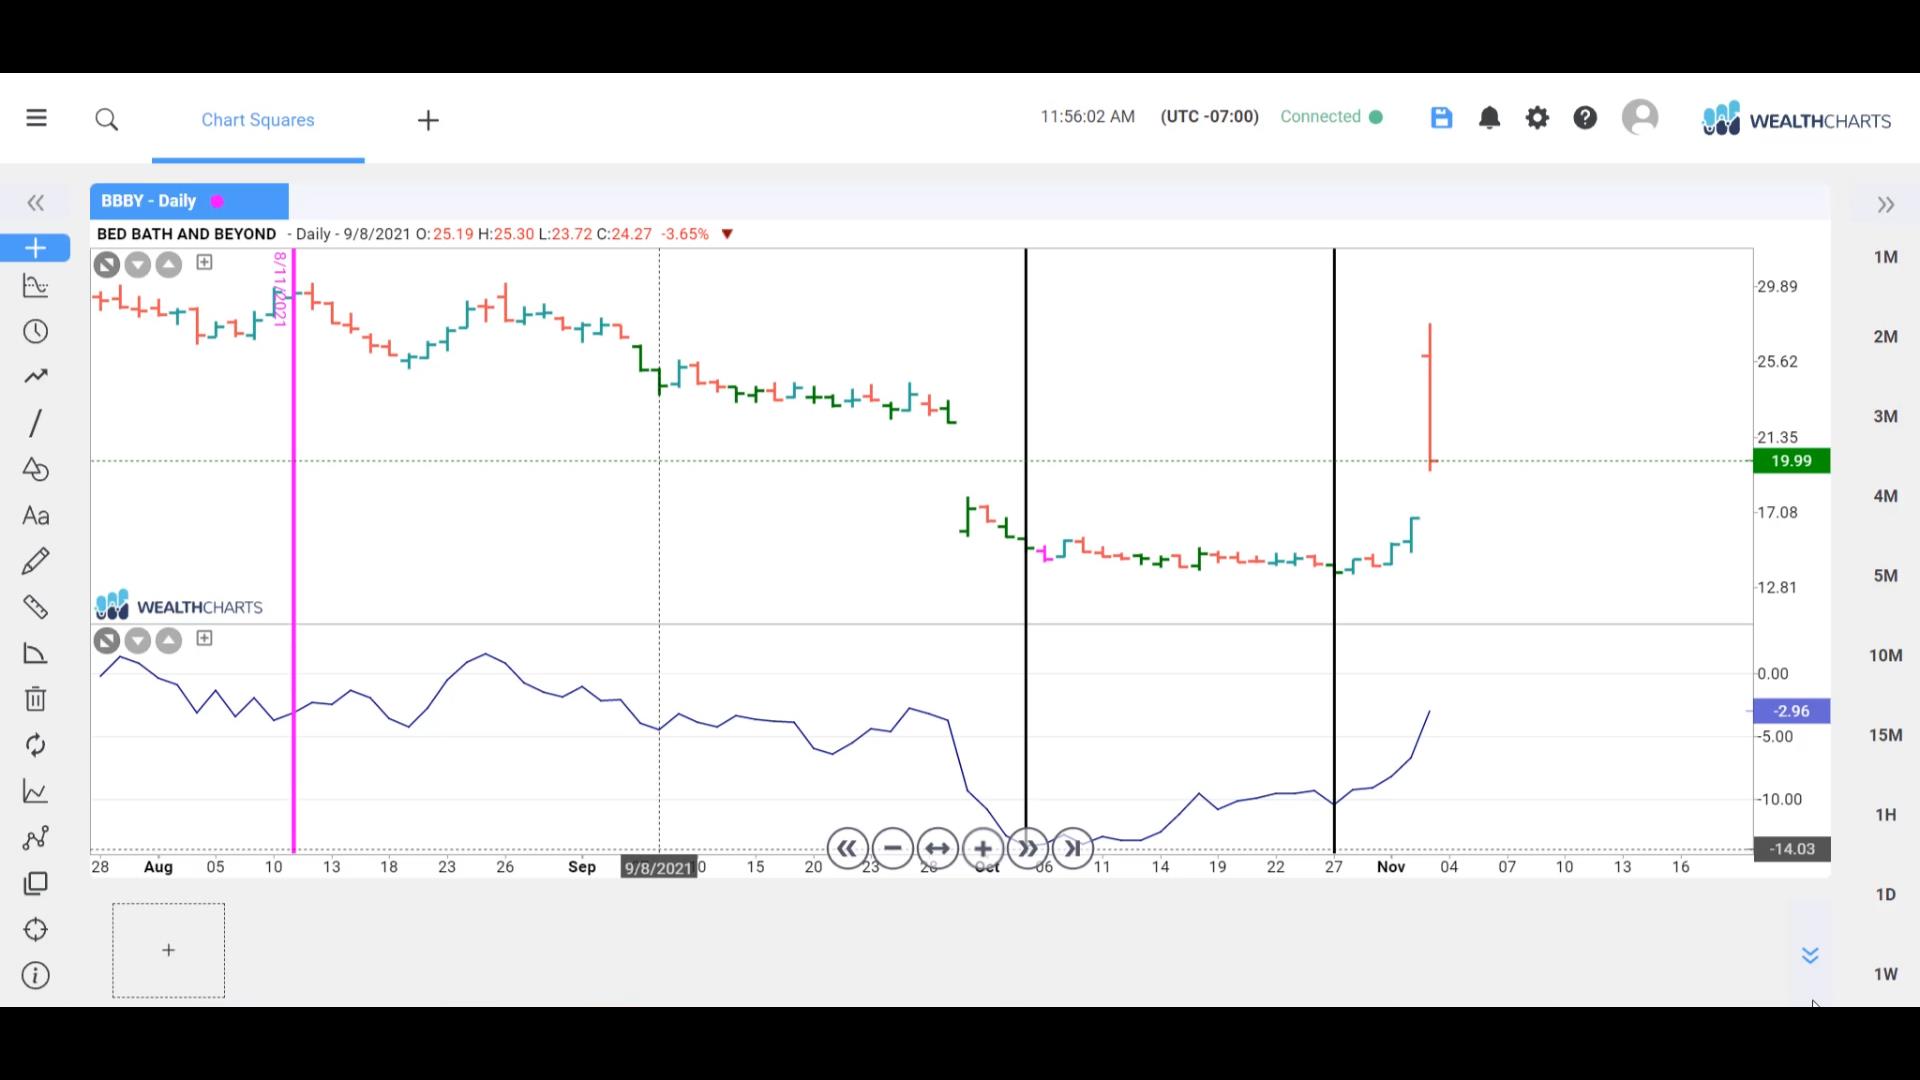Open the notifications bell
The image size is (1920, 1080).
[1489, 118]
